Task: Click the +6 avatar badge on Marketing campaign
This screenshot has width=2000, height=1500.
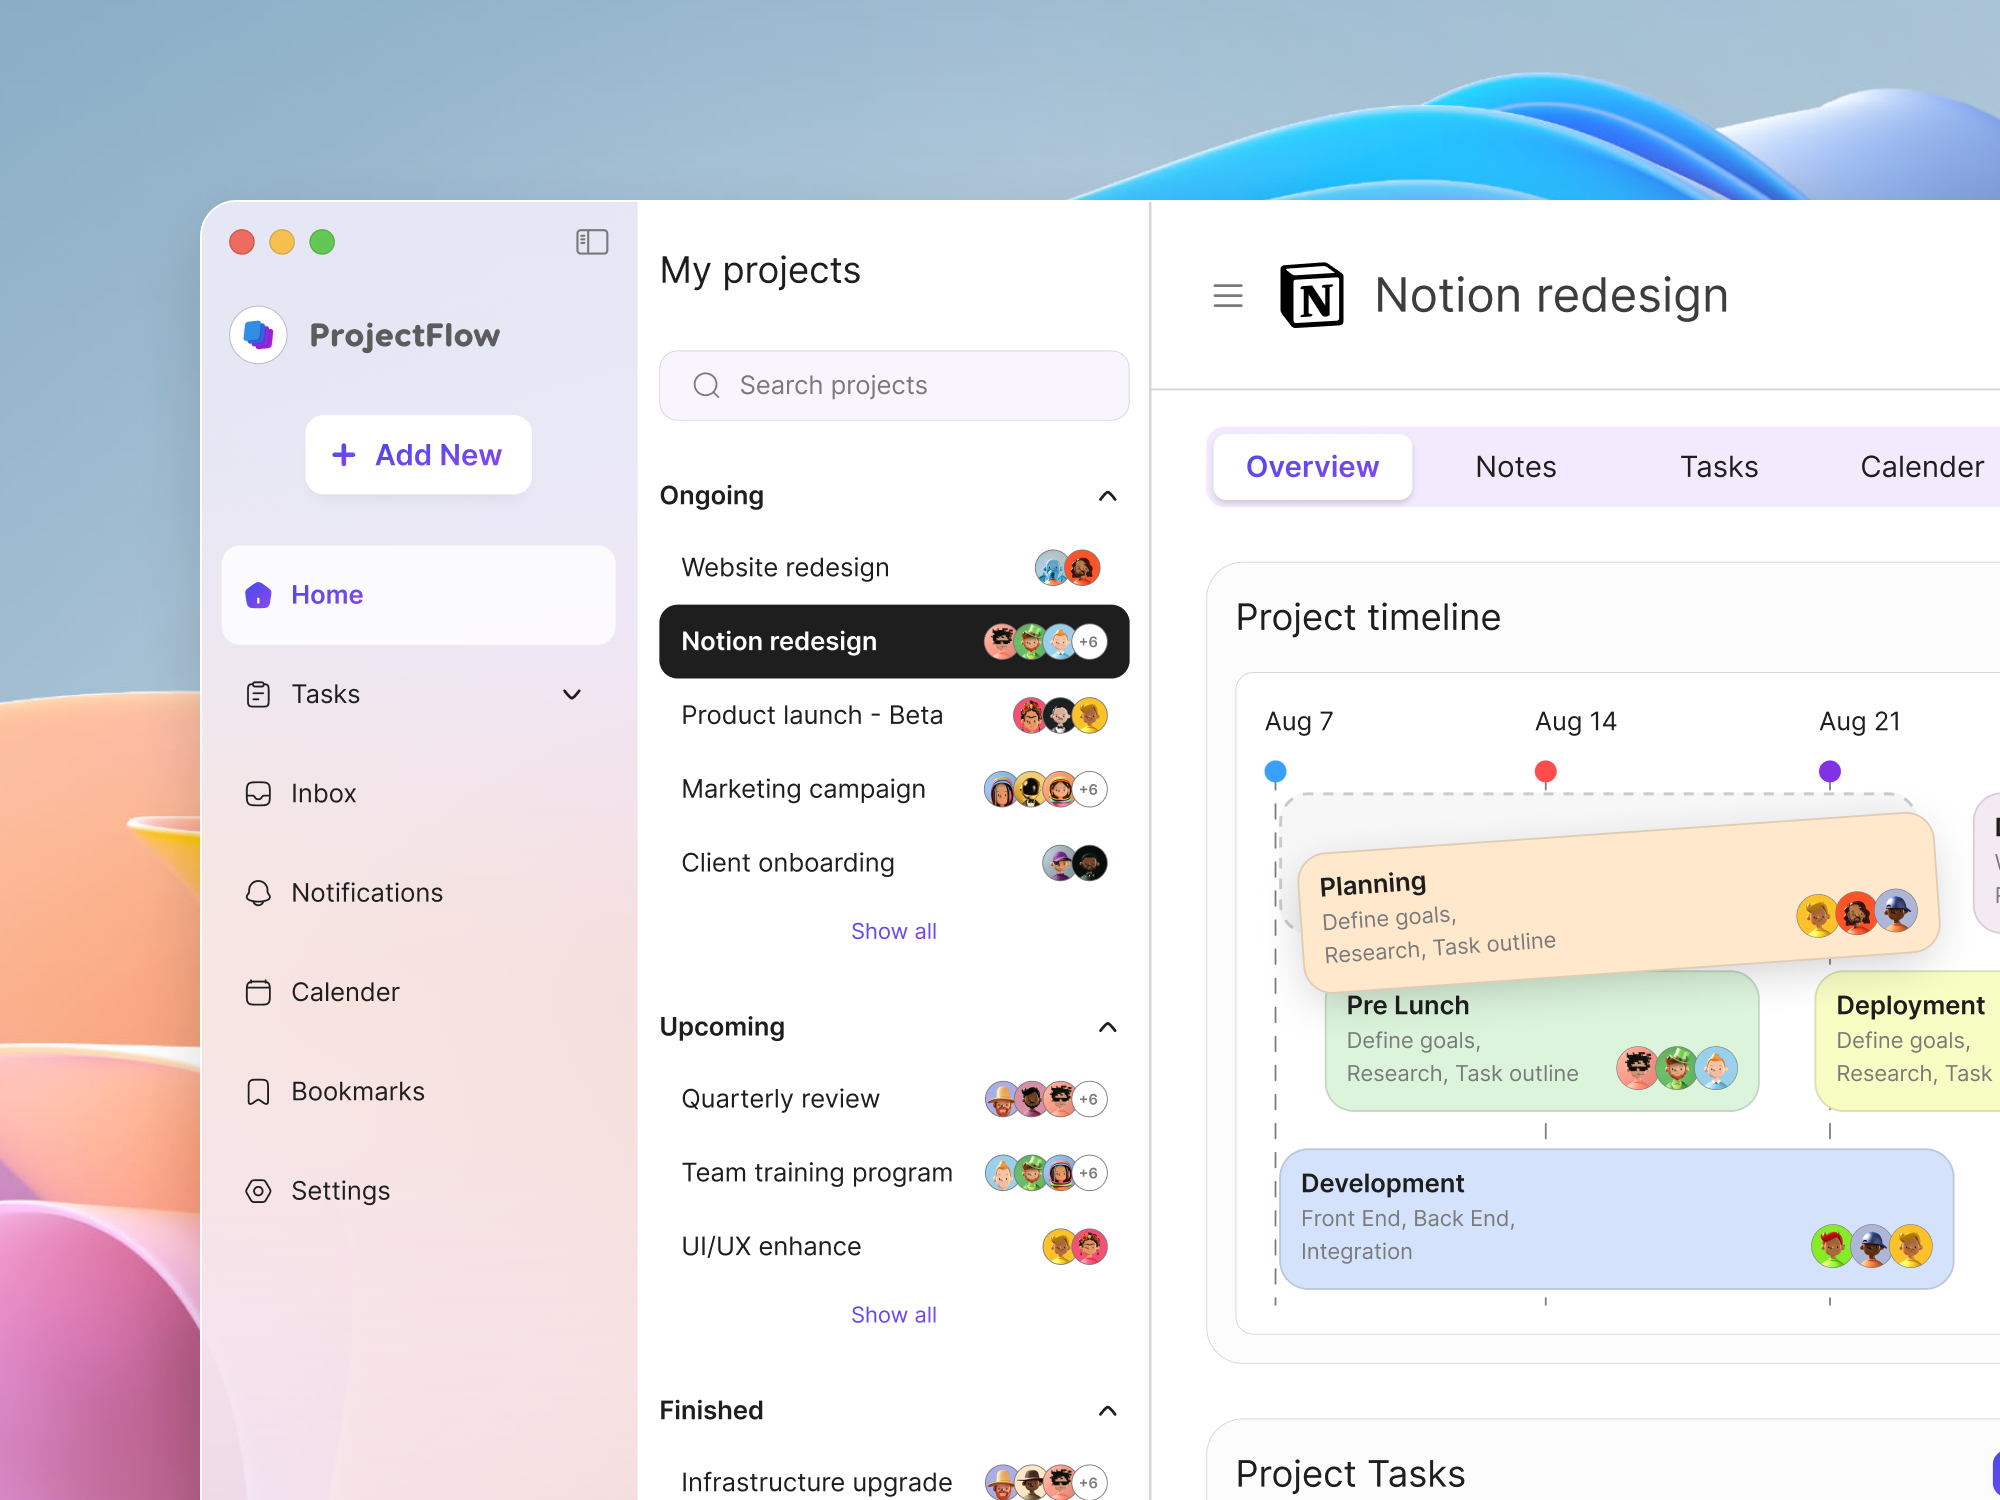Action: [1089, 789]
